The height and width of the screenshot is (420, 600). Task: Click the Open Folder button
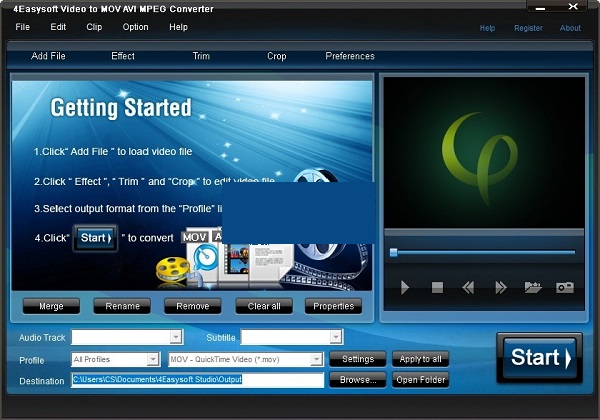(x=421, y=380)
